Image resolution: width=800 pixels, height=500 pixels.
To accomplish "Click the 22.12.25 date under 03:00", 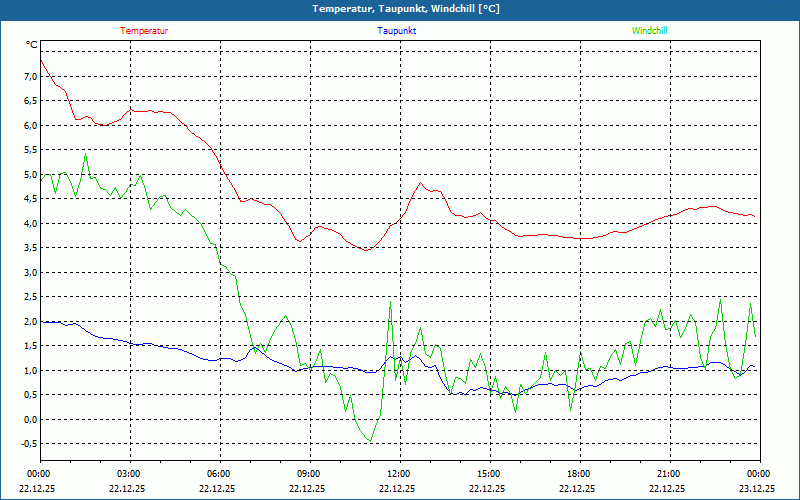I will click(x=128, y=488).
